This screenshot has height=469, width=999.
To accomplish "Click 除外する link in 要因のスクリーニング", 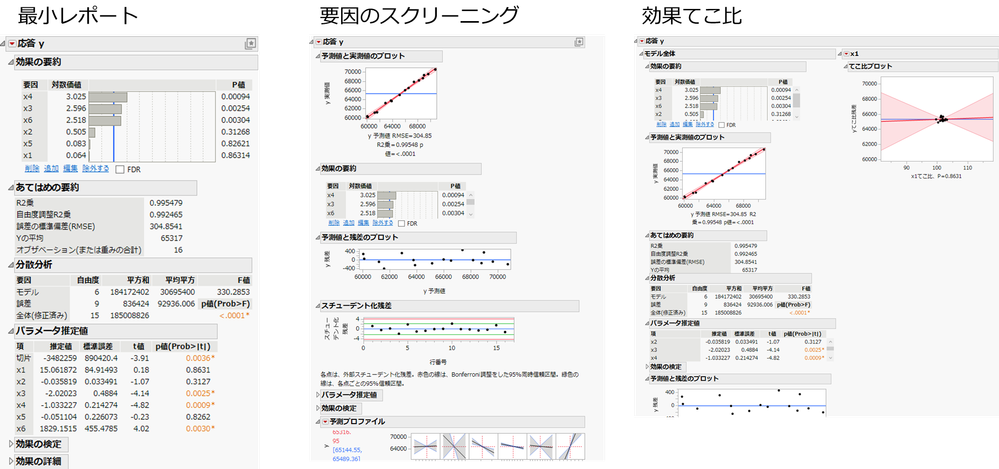I will click(x=382, y=223).
